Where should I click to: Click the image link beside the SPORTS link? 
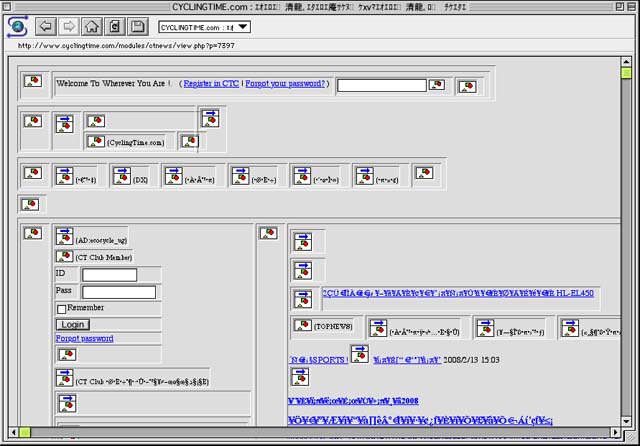[x=360, y=354]
